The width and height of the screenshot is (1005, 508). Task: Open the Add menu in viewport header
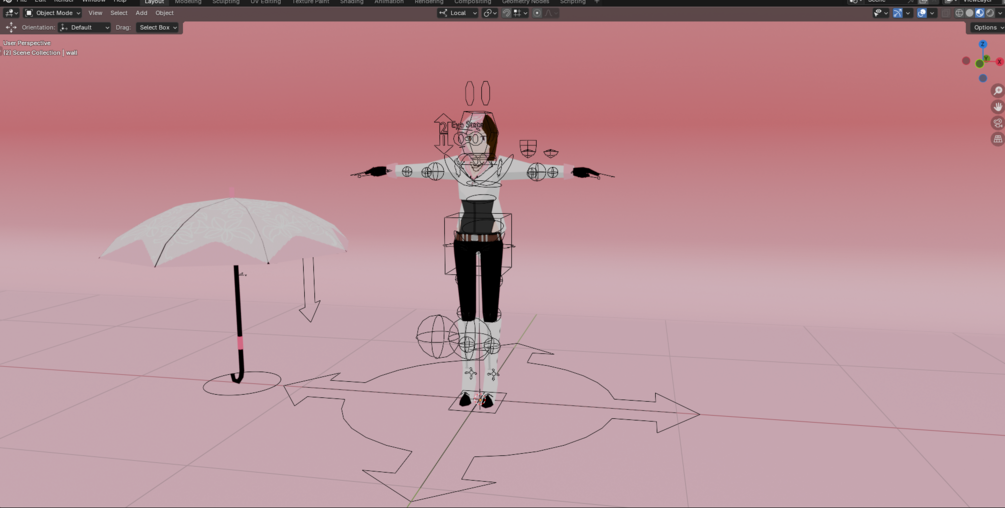pos(141,13)
